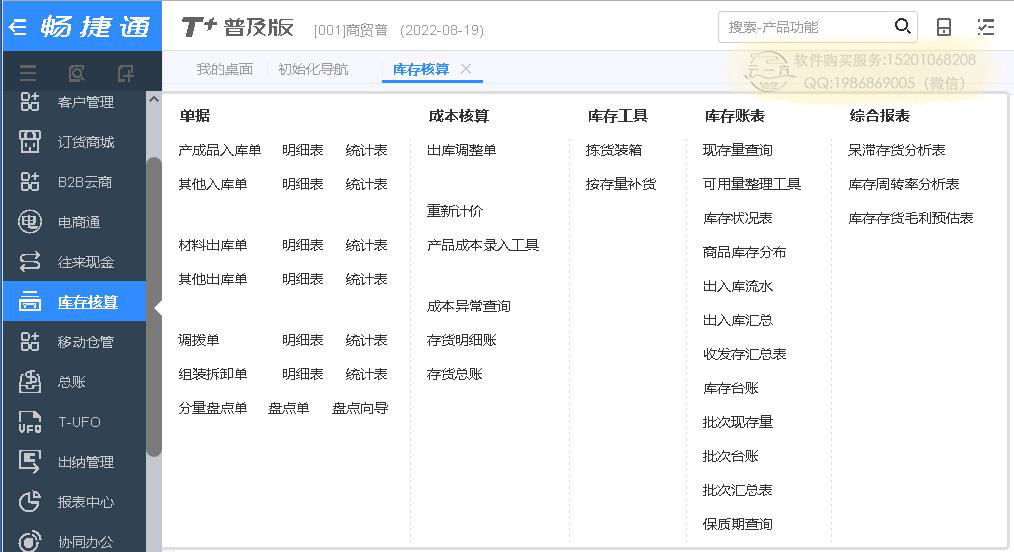Open 材料出库单
The image size is (1014, 552).
213,245
